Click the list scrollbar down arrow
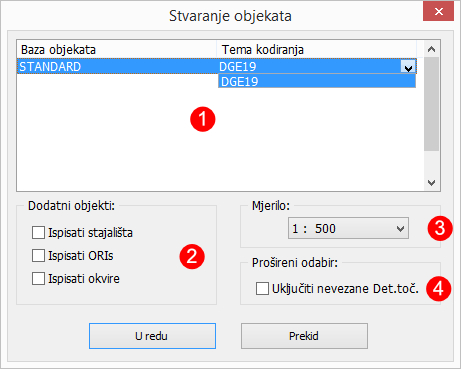The width and height of the screenshot is (461, 369). point(432,183)
